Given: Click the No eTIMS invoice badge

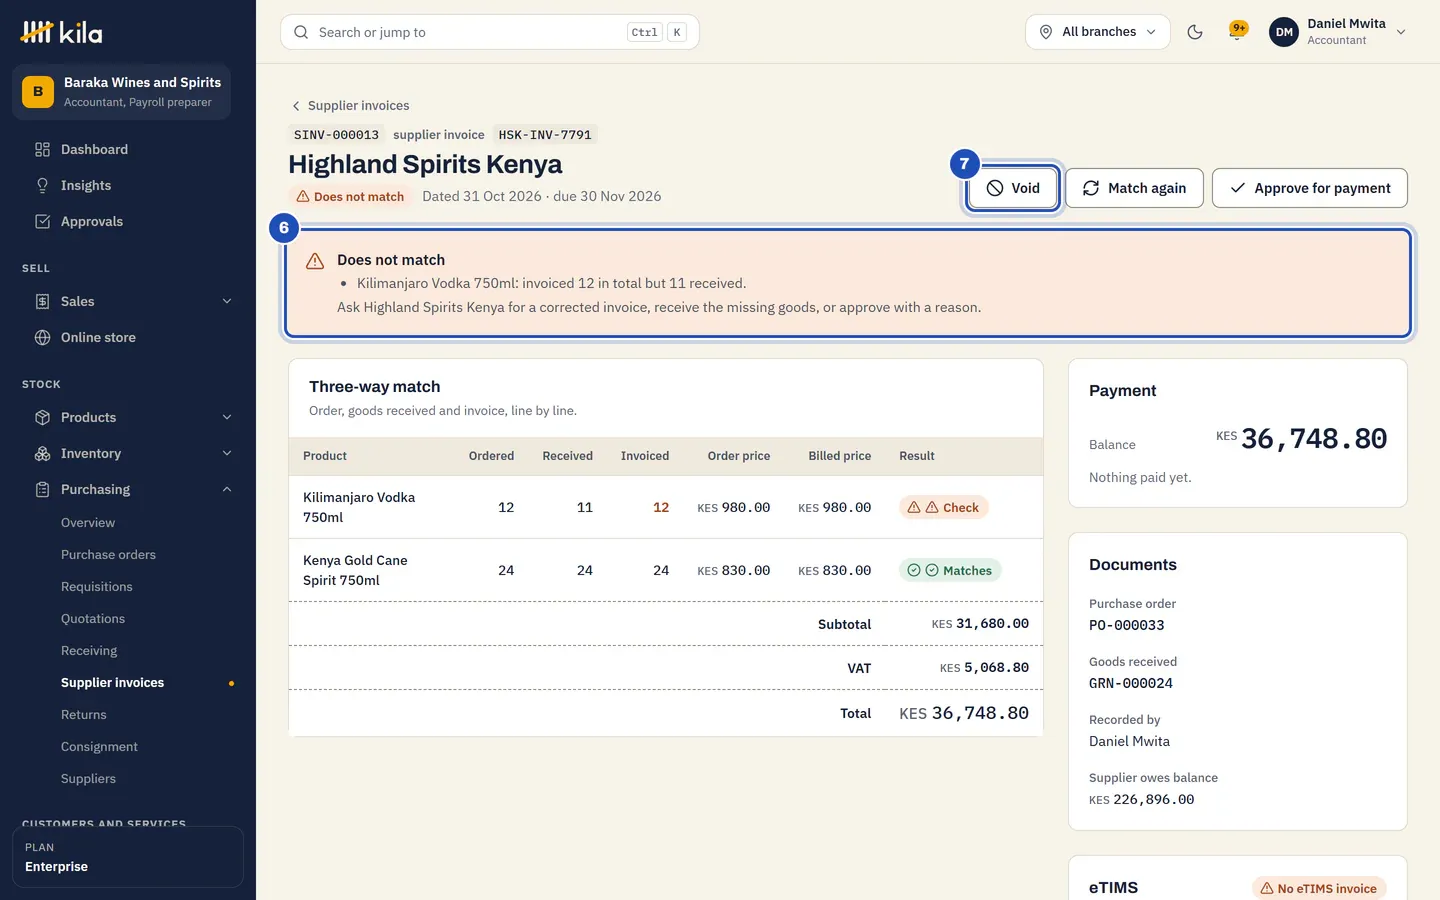Looking at the screenshot, I should pyautogui.click(x=1319, y=889).
